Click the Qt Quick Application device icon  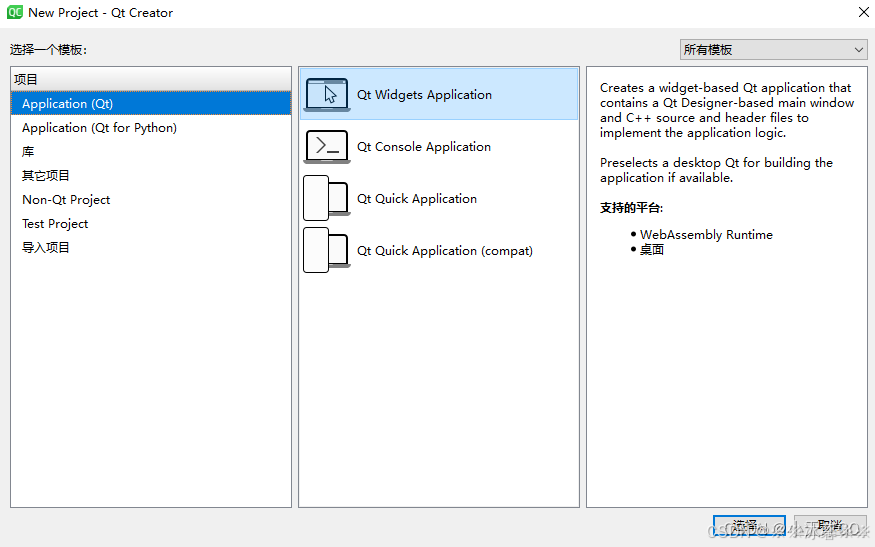[326, 199]
